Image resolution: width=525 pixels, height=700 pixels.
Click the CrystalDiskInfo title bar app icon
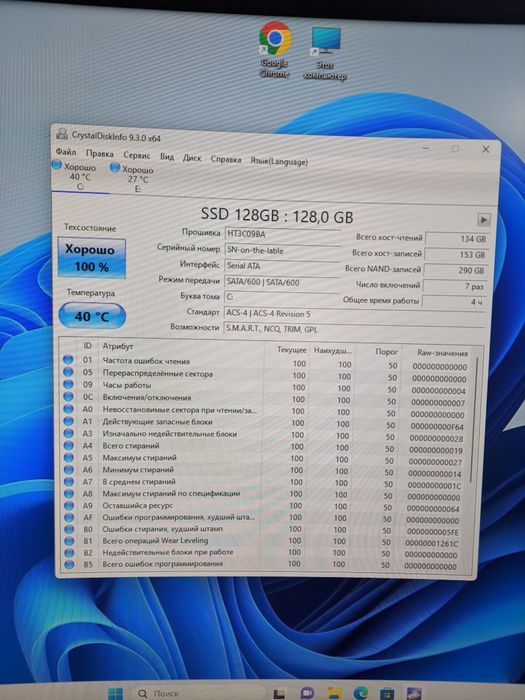62,133
